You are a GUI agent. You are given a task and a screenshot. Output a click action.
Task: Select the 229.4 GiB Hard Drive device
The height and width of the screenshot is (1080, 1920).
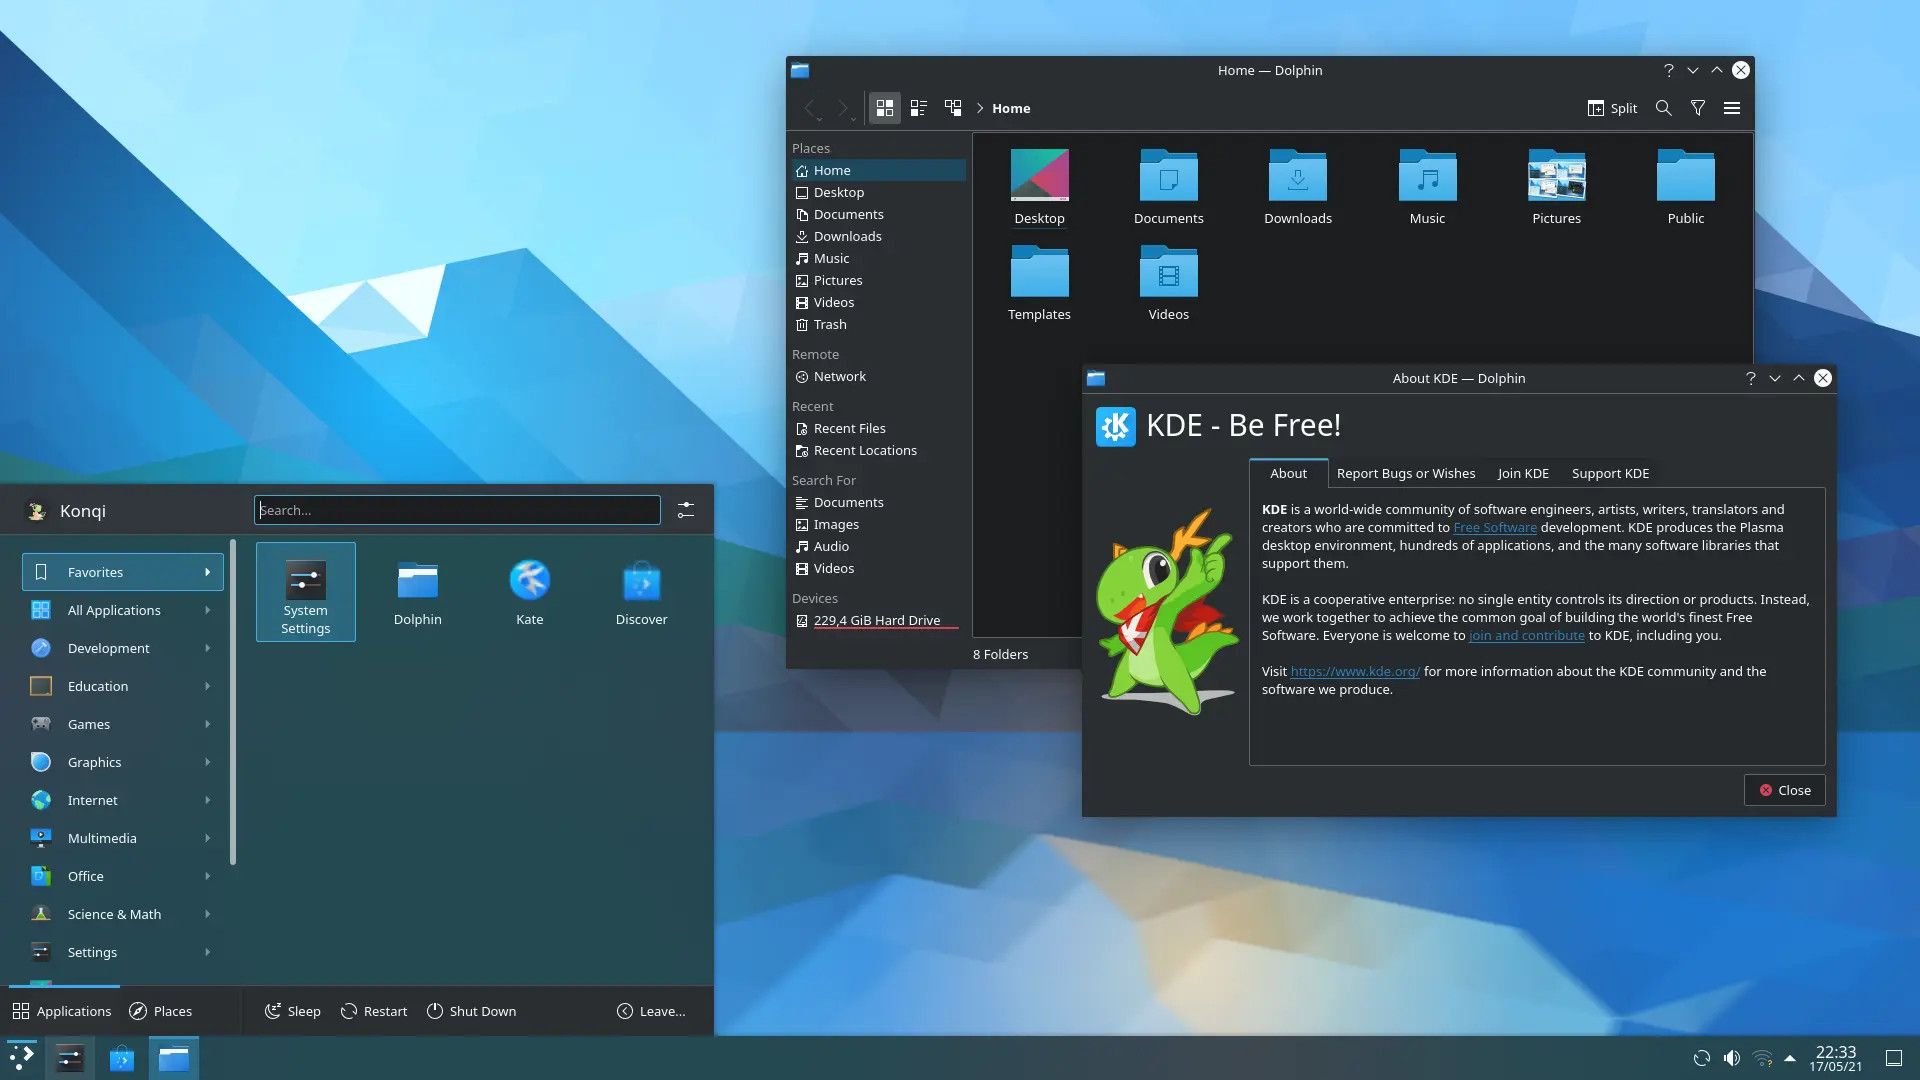coord(877,620)
